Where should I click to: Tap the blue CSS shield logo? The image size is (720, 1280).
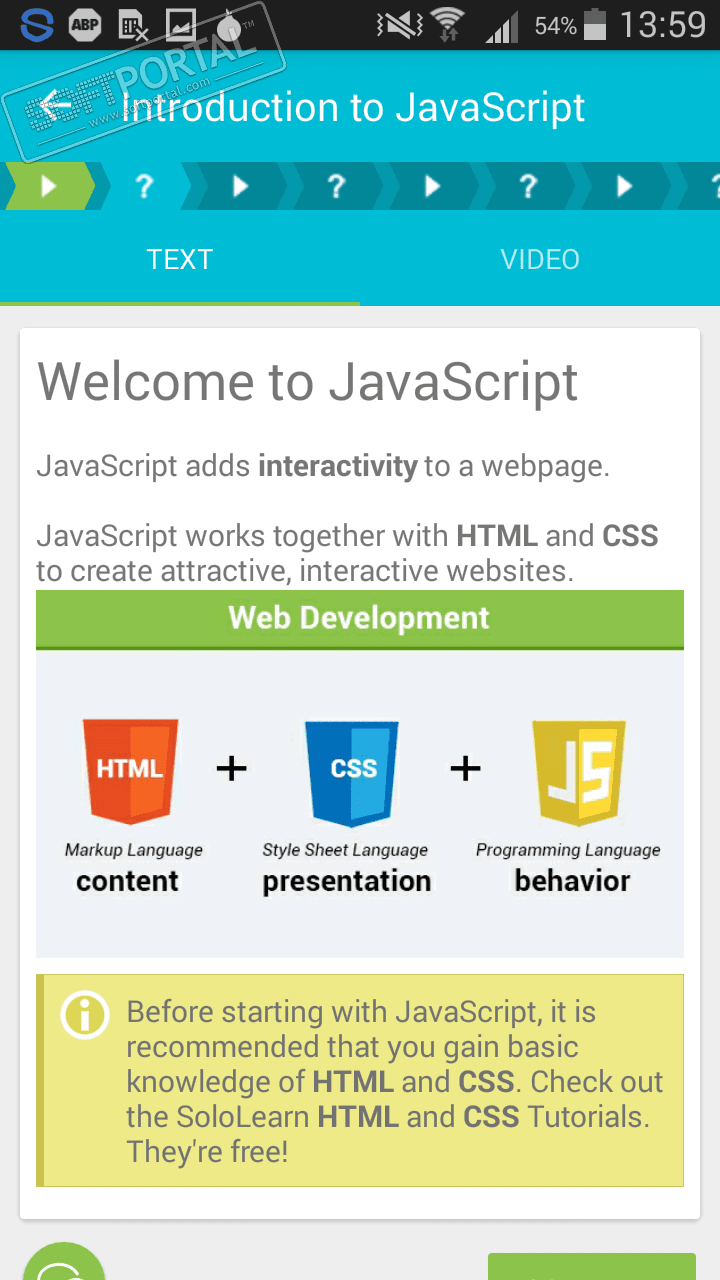pos(352,769)
